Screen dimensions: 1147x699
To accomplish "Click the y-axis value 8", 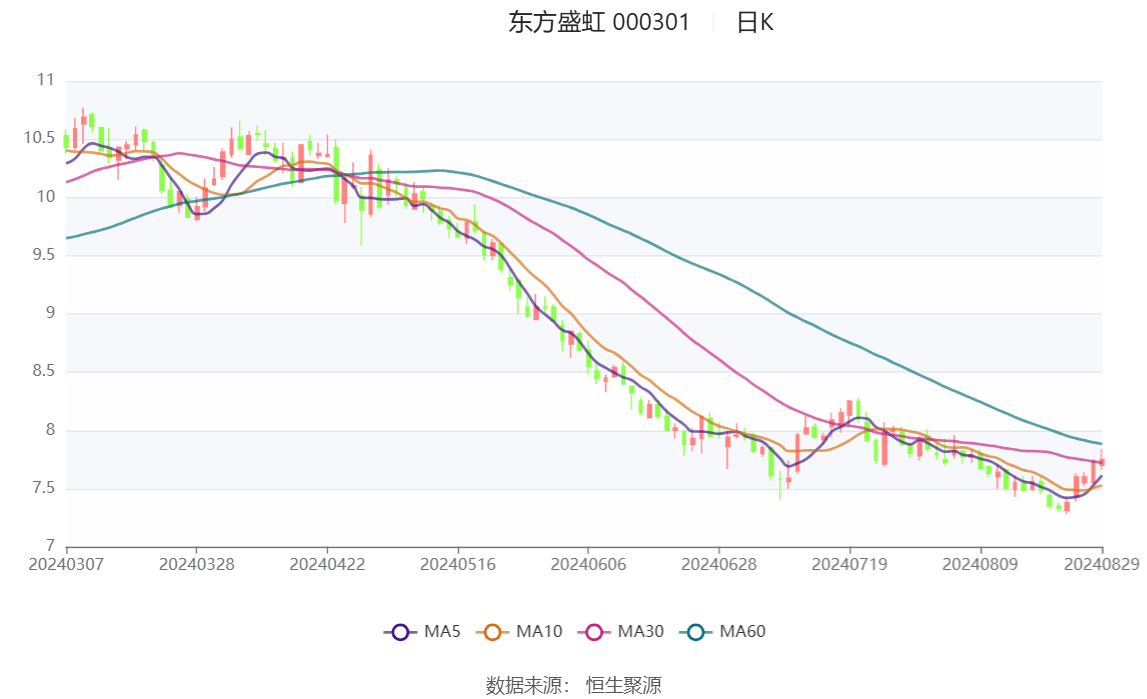I will [50, 430].
